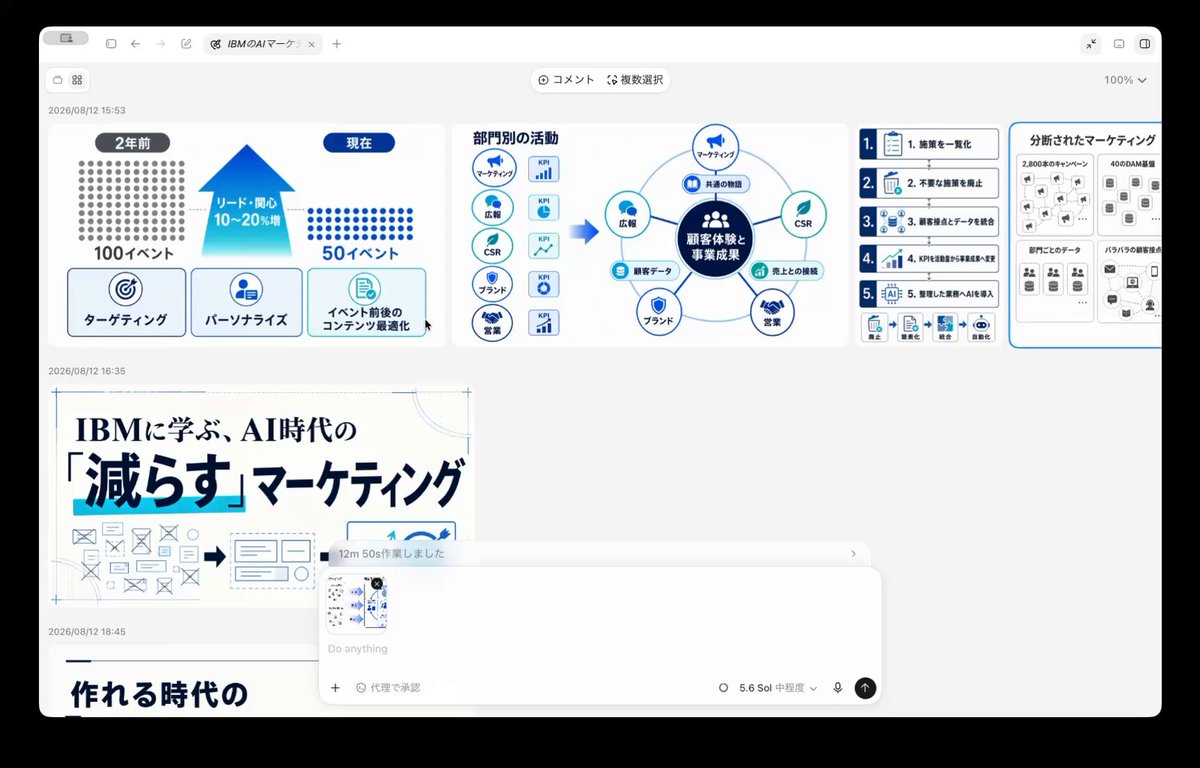Select the 分断されたマーケティング image
Image resolution: width=1200 pixels, height=768 pixels.
click(1086, 235)
